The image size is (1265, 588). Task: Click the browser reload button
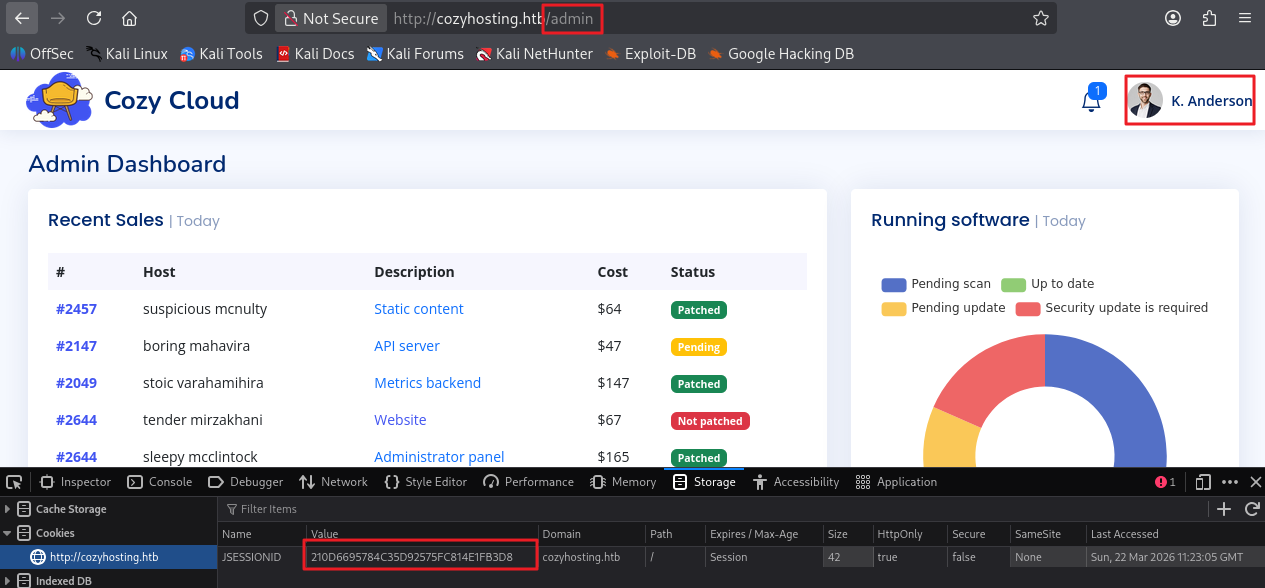93,18
